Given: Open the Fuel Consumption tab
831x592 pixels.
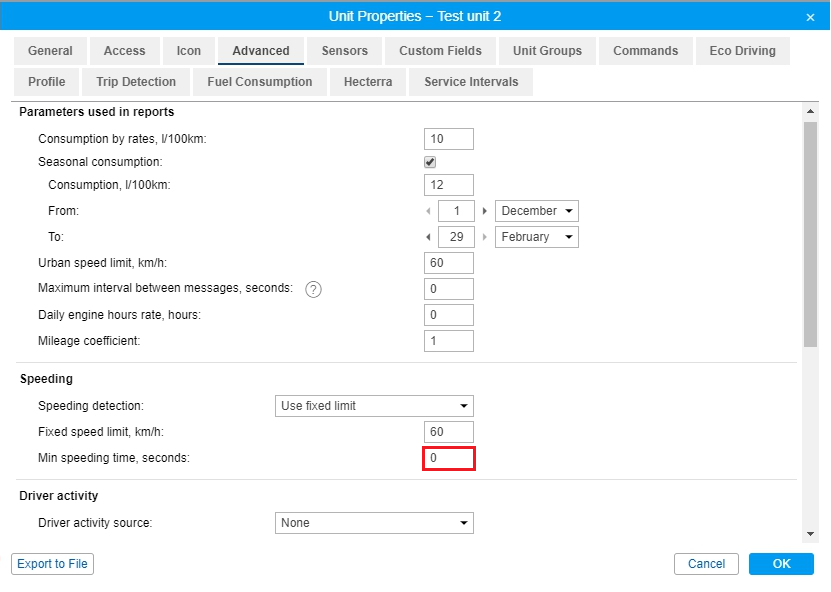Looking at the screenshot, I should click(260, 82).
